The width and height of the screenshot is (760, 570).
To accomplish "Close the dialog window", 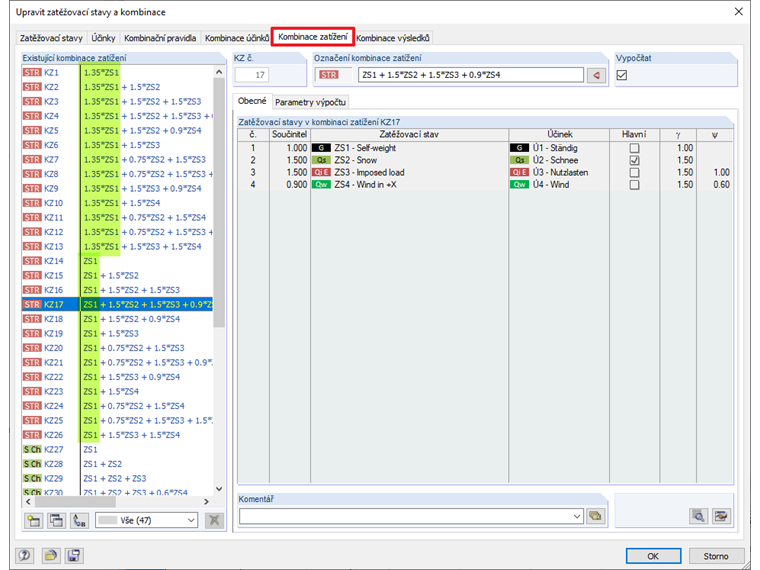I will click(x=738, y=12).
